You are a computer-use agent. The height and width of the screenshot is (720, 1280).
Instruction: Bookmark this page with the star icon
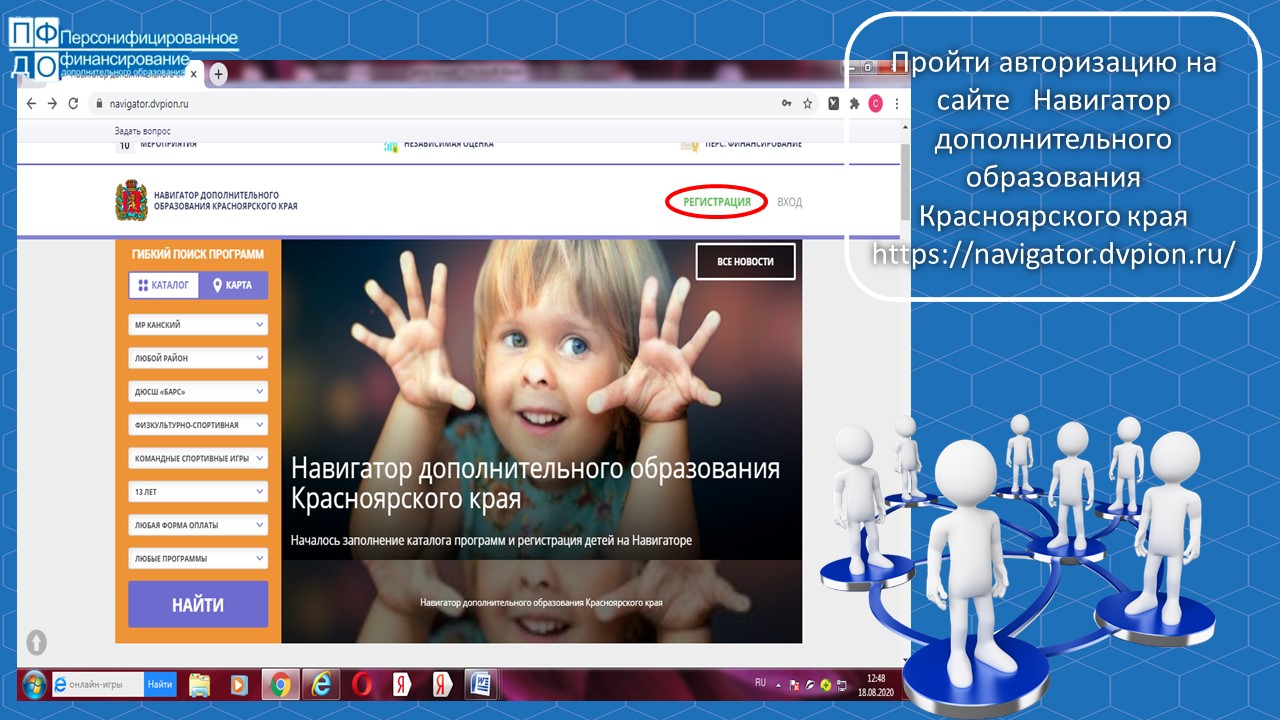tap(807, 103)
